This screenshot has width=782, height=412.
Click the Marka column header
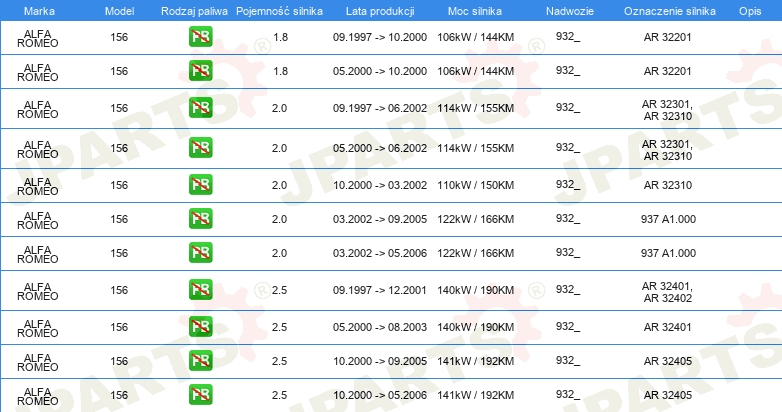pos(39,11)
